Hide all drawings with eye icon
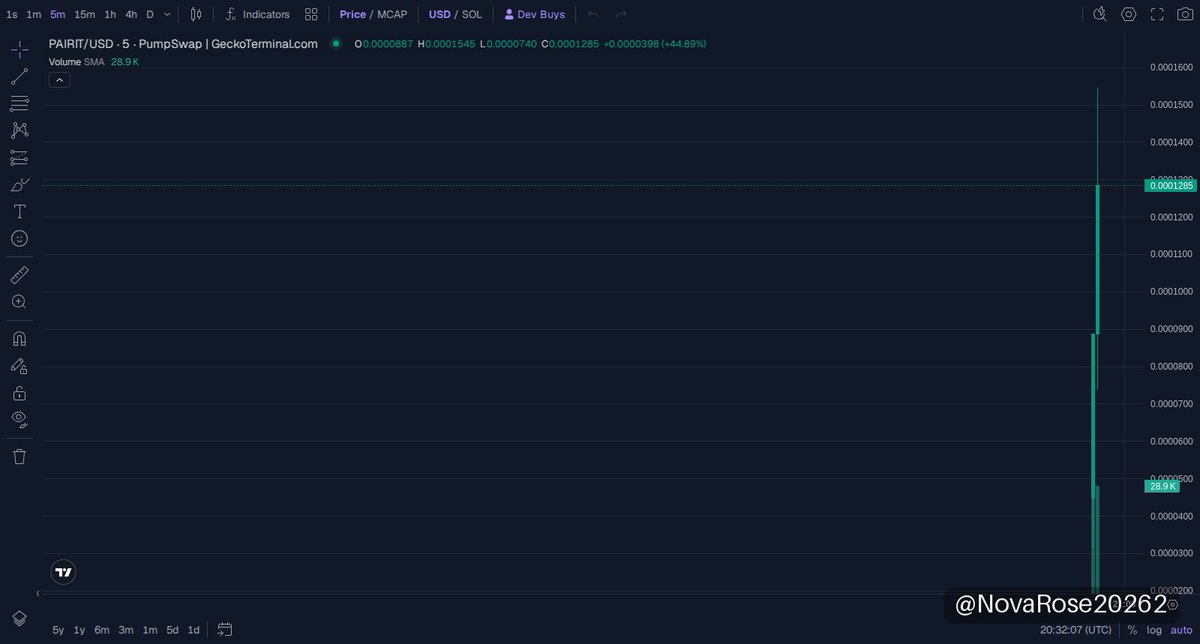The width and height of the screenshot is (1200, 644). tap(19, 419)
